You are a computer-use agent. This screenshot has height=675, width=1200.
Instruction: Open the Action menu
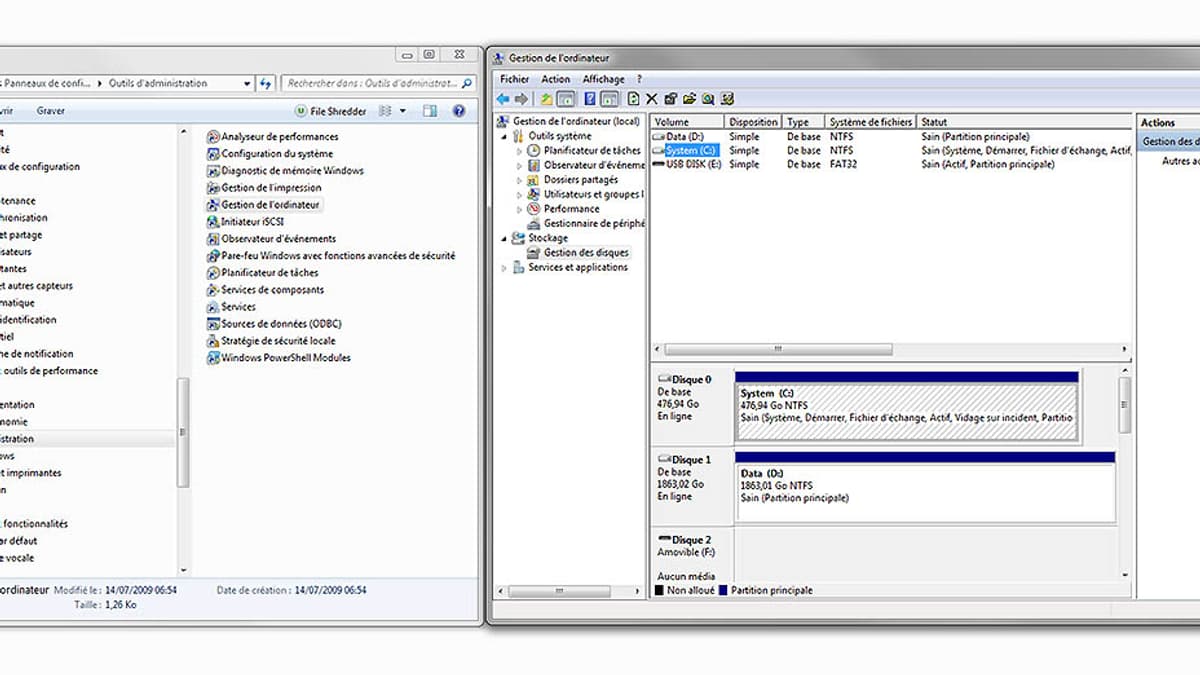pyautogui.click(x=556, y=79)
